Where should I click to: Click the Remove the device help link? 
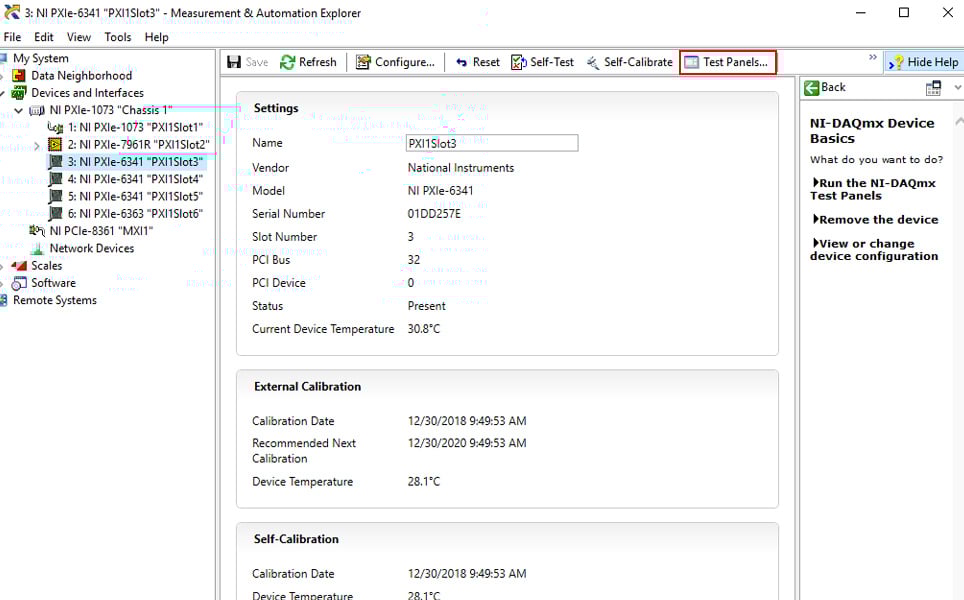coord(878,220)
